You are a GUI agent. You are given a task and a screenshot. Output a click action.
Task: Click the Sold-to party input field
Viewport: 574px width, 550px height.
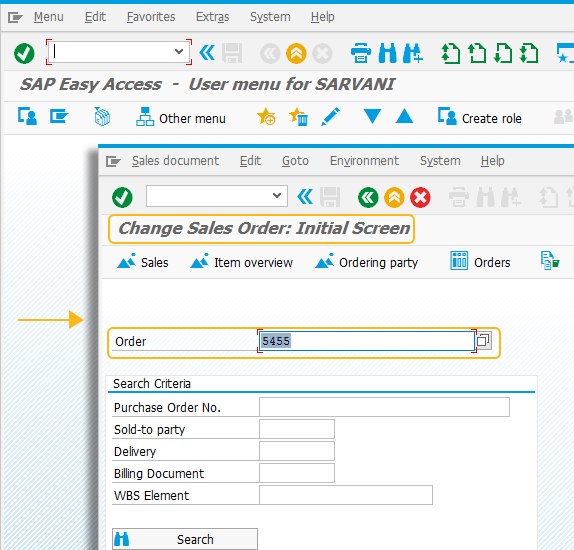pos(297,429)
